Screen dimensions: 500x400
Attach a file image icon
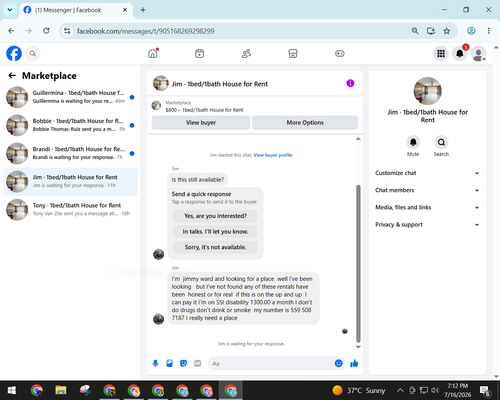click(169, 363)
